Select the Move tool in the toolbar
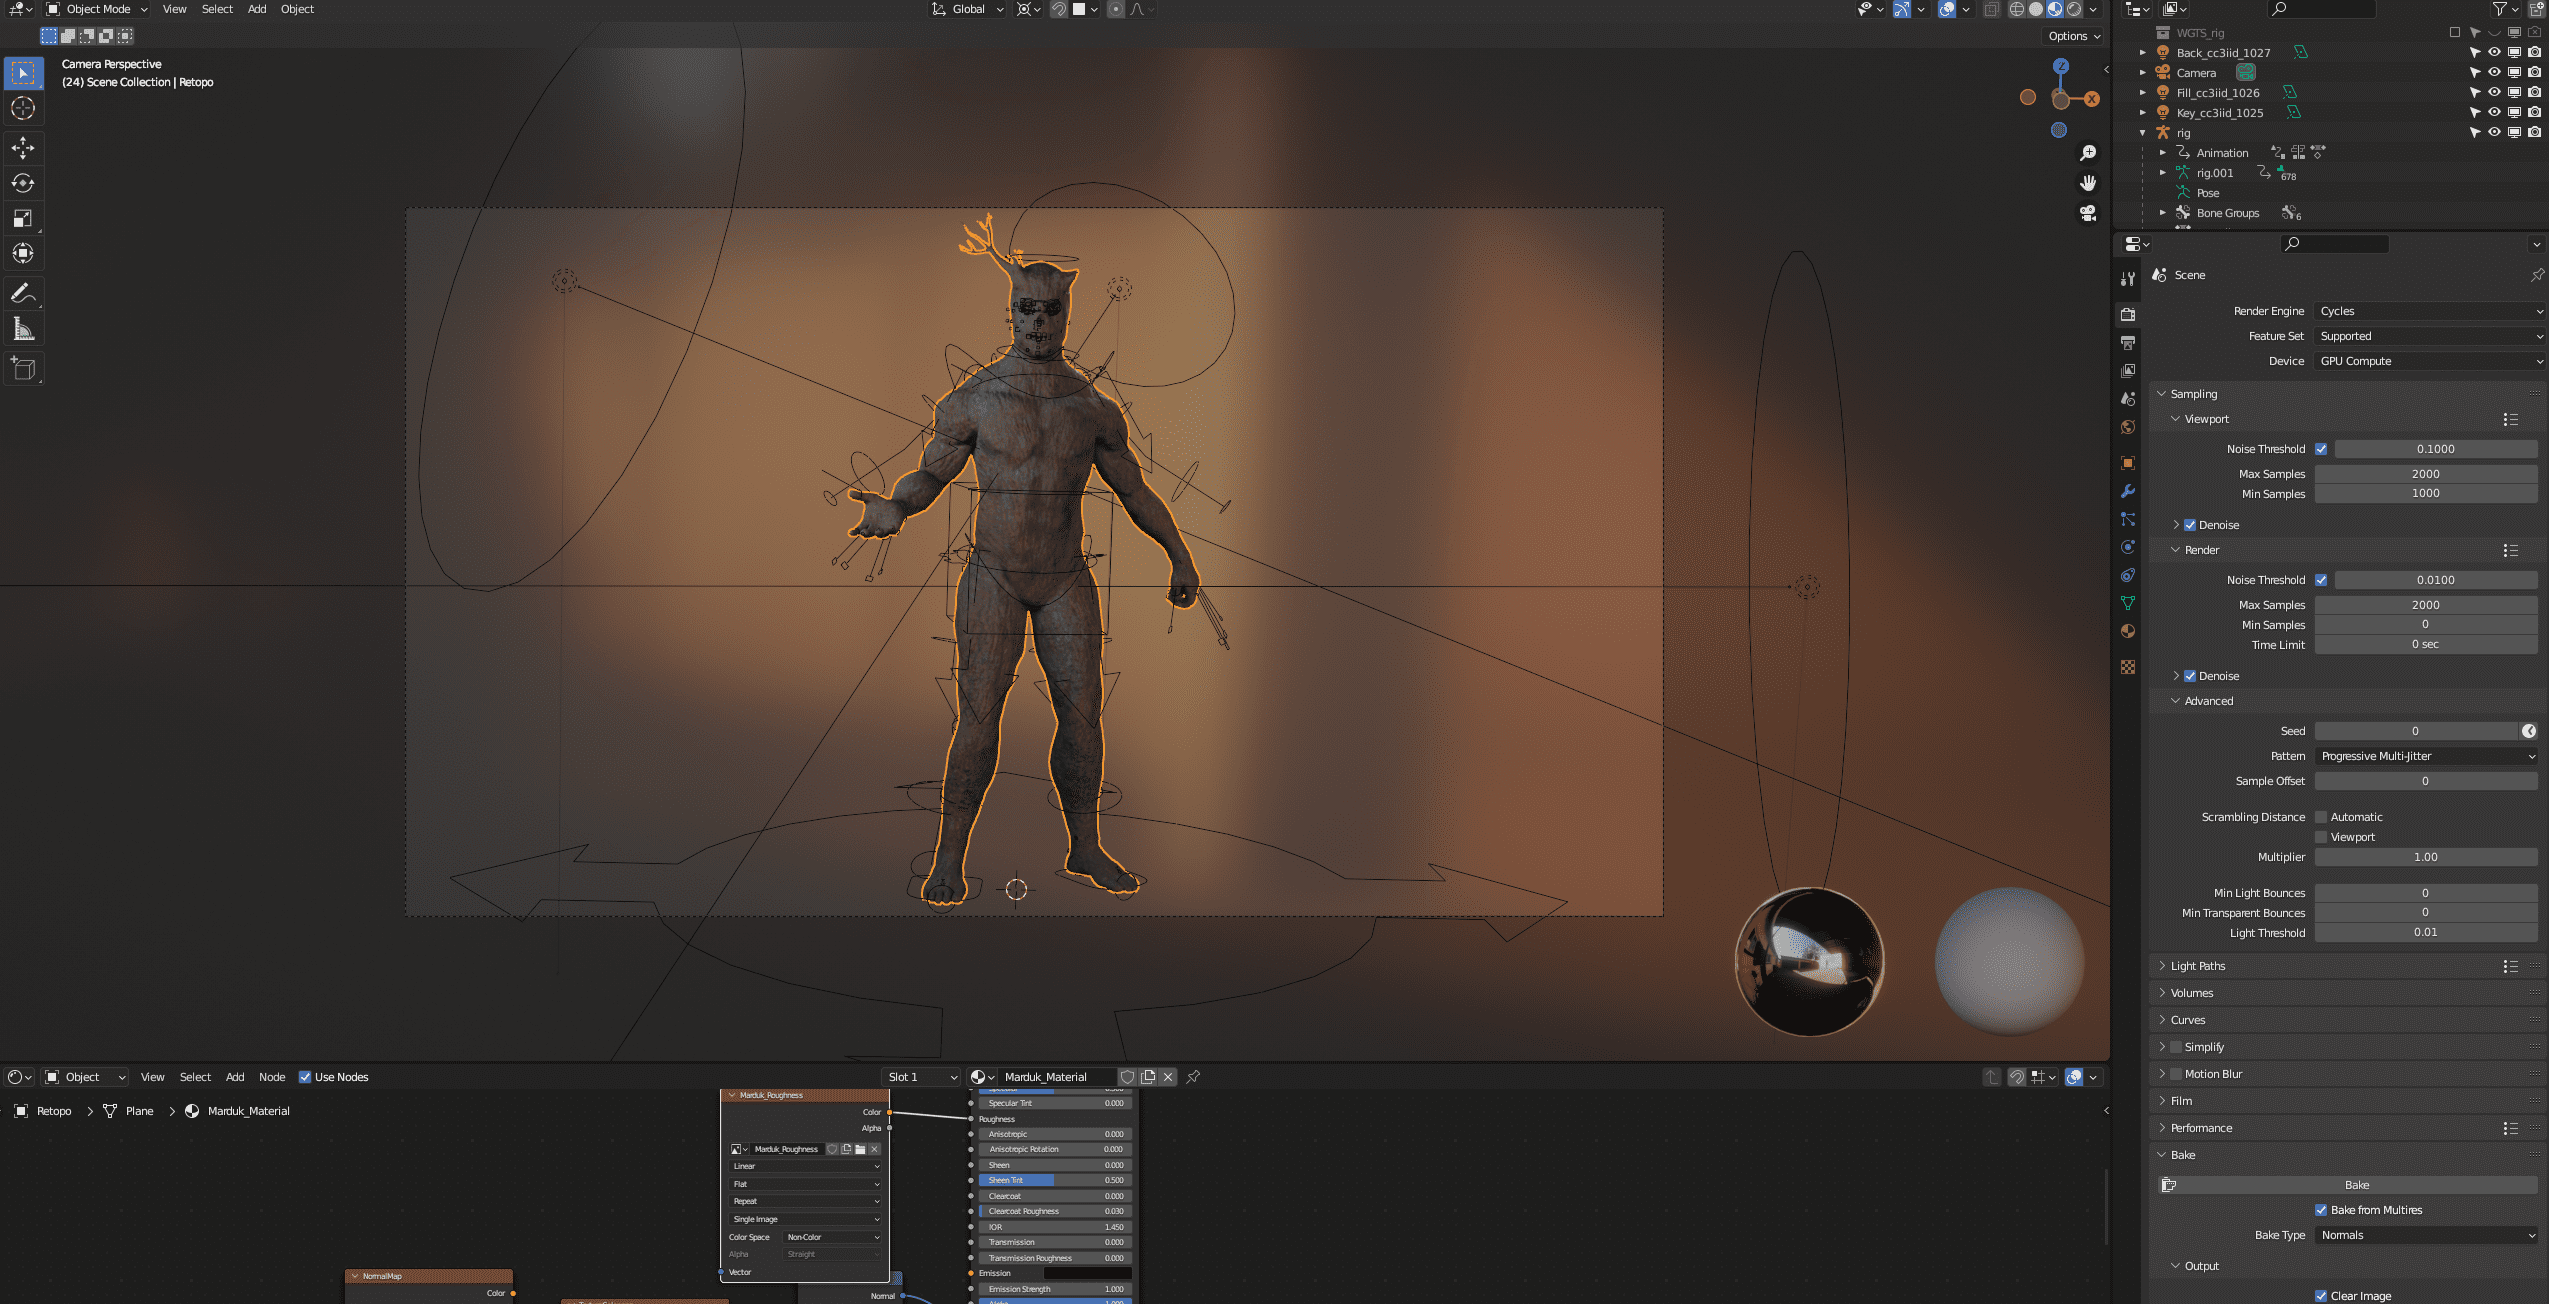This screenshot has height=1304, width=2549. pyautogui.click(x=23, y=148)
